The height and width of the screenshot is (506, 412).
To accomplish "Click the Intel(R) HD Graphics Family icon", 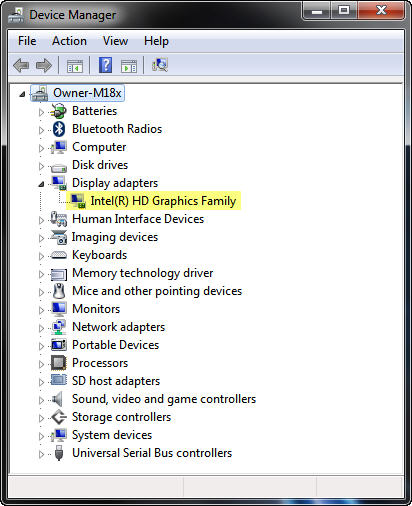I will (x=78, y=201).
